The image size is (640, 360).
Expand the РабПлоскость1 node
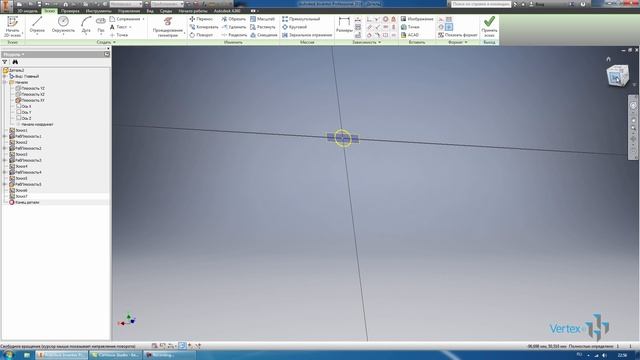coord(5,136)
